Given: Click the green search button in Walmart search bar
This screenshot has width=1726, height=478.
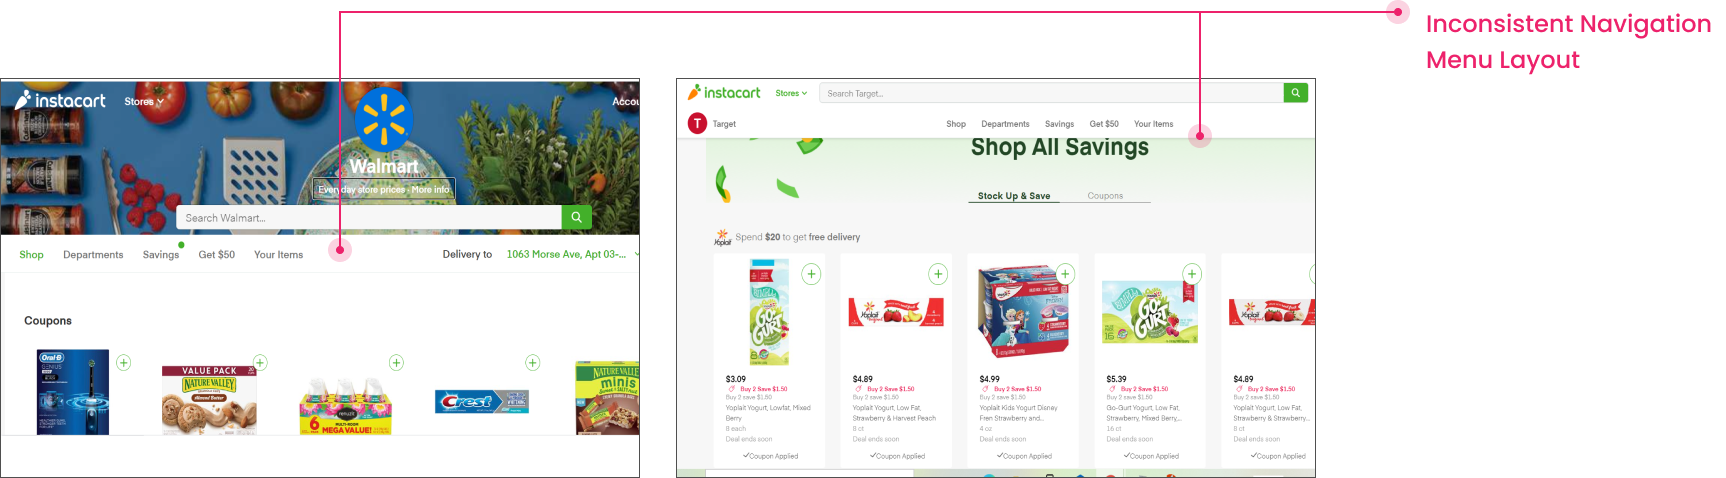Looking at the screenshot, I should [576, 217].
